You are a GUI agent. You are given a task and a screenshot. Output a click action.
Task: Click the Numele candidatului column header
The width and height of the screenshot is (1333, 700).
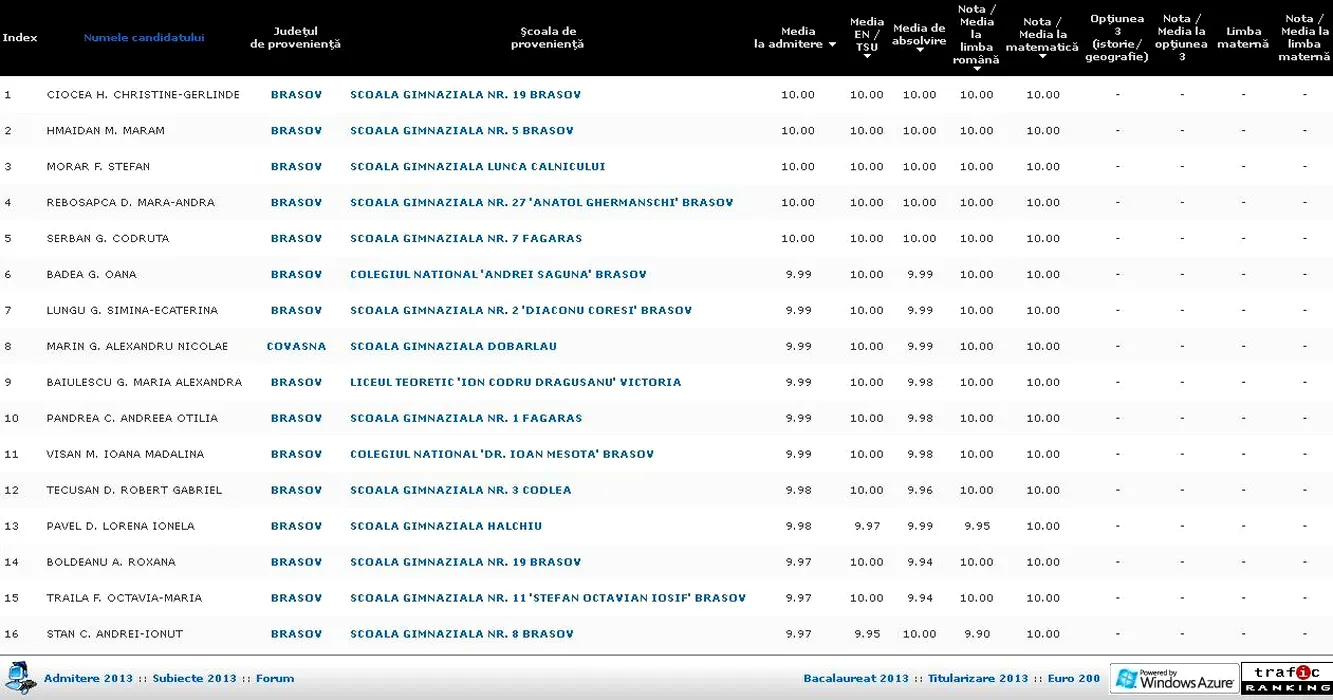pos(144,38)
